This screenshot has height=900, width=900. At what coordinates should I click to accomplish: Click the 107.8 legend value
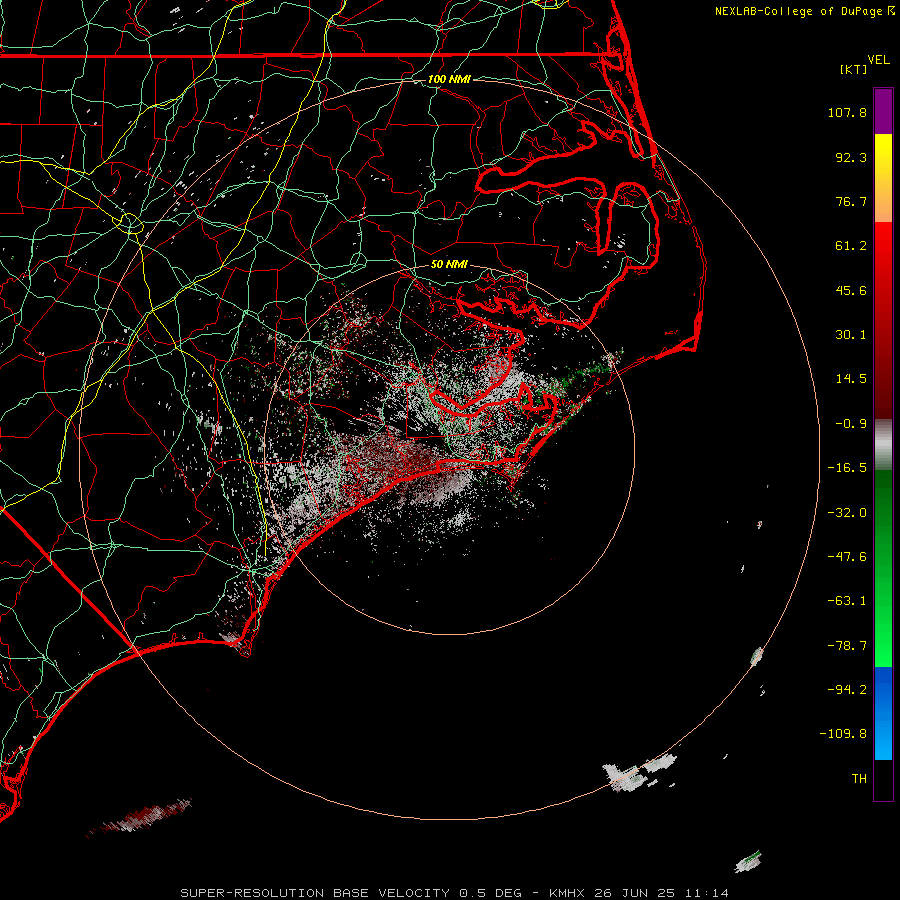coord(847,112)
